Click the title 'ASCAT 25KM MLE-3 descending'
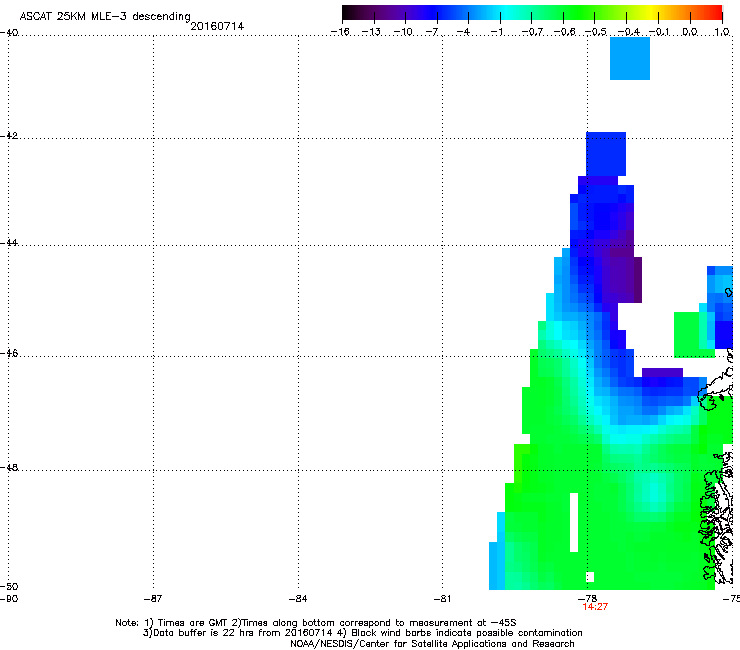 tap(105, 16)
